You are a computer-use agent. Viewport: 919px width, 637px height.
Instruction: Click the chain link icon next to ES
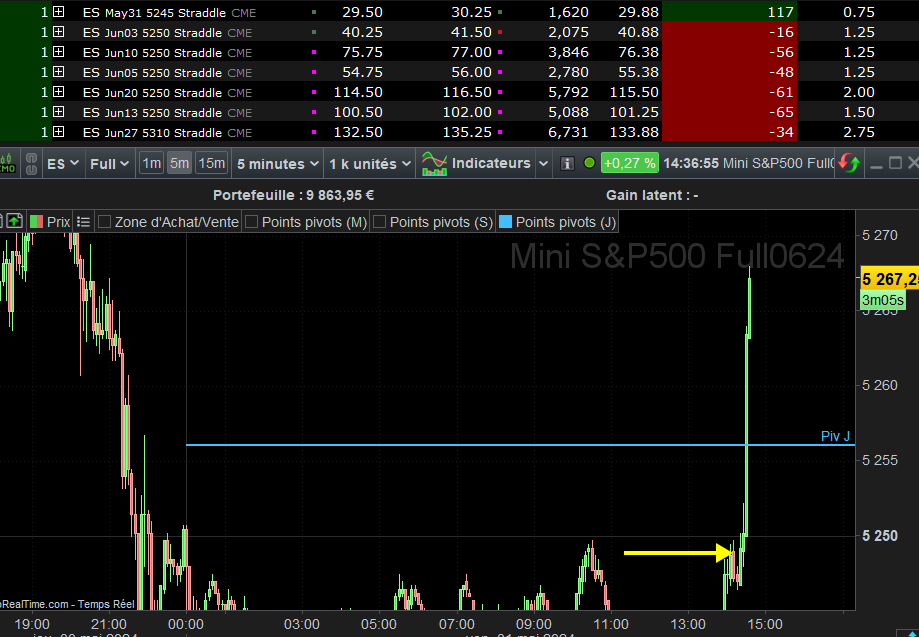coord(32,163)
